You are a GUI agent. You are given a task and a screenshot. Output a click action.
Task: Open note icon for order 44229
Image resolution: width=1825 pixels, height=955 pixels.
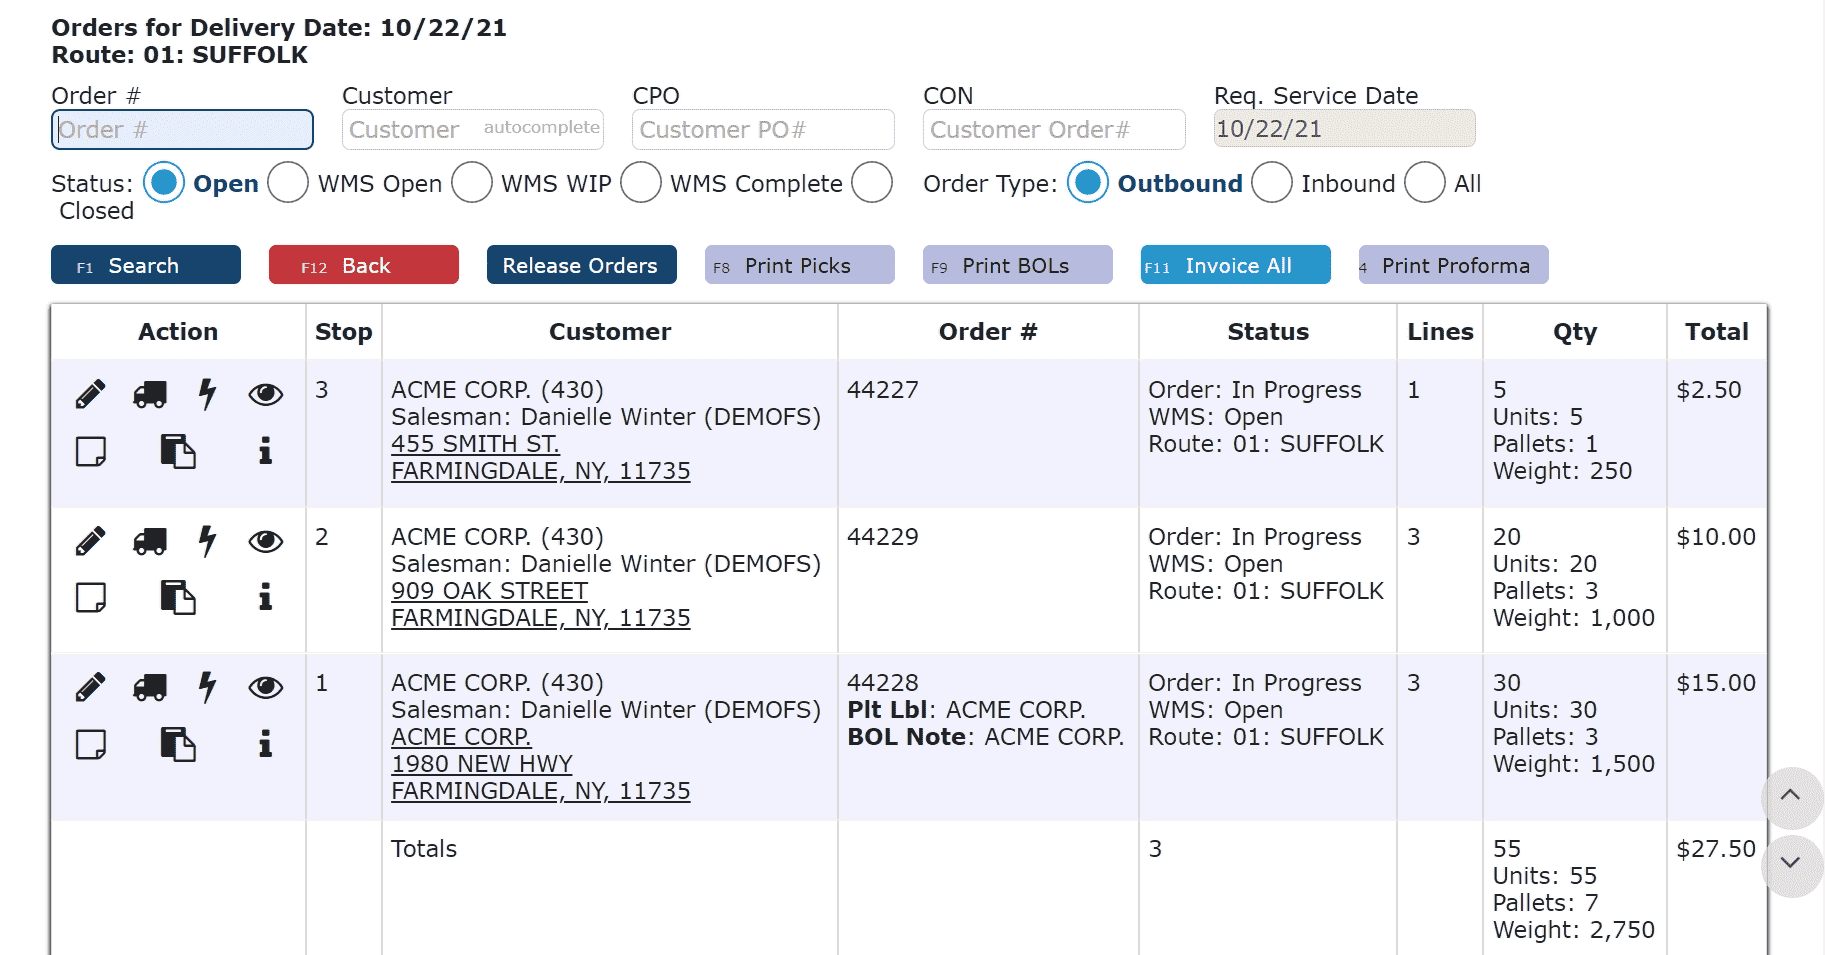(x=91, y=598)
